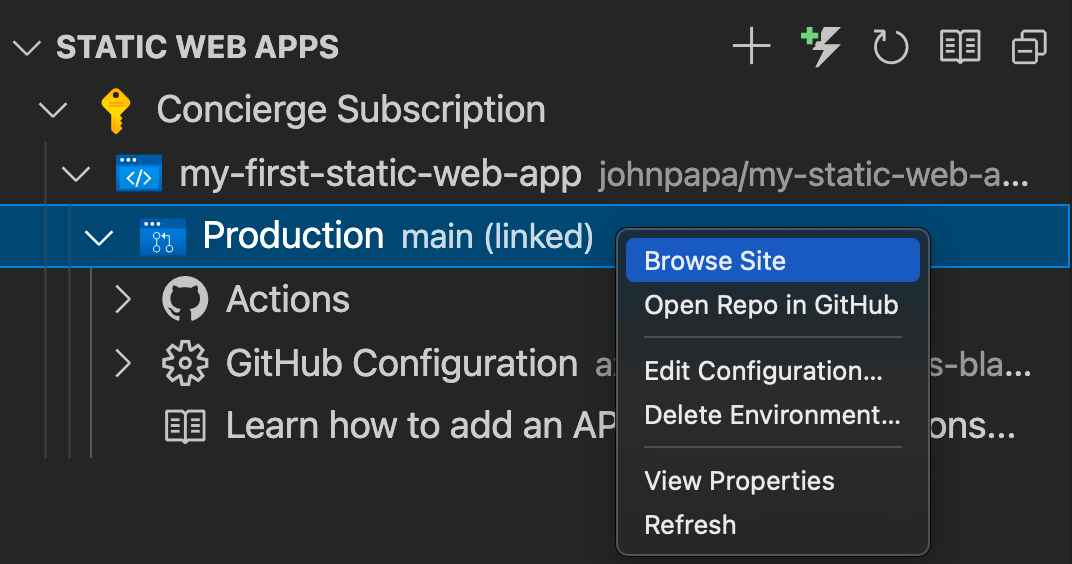Viewport: 1072px width, 564px height.
Task: Choose Browse Site from context menu
Action: tap(773, 260)
